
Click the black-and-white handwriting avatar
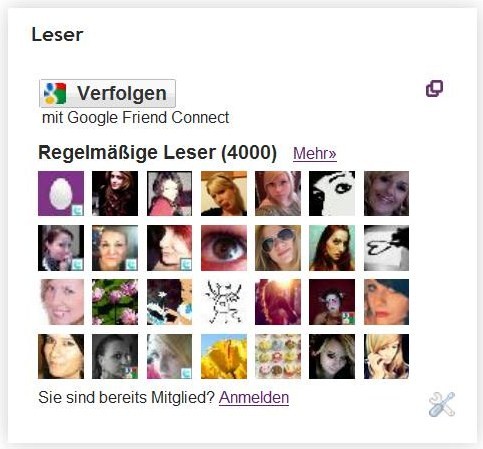386,248
